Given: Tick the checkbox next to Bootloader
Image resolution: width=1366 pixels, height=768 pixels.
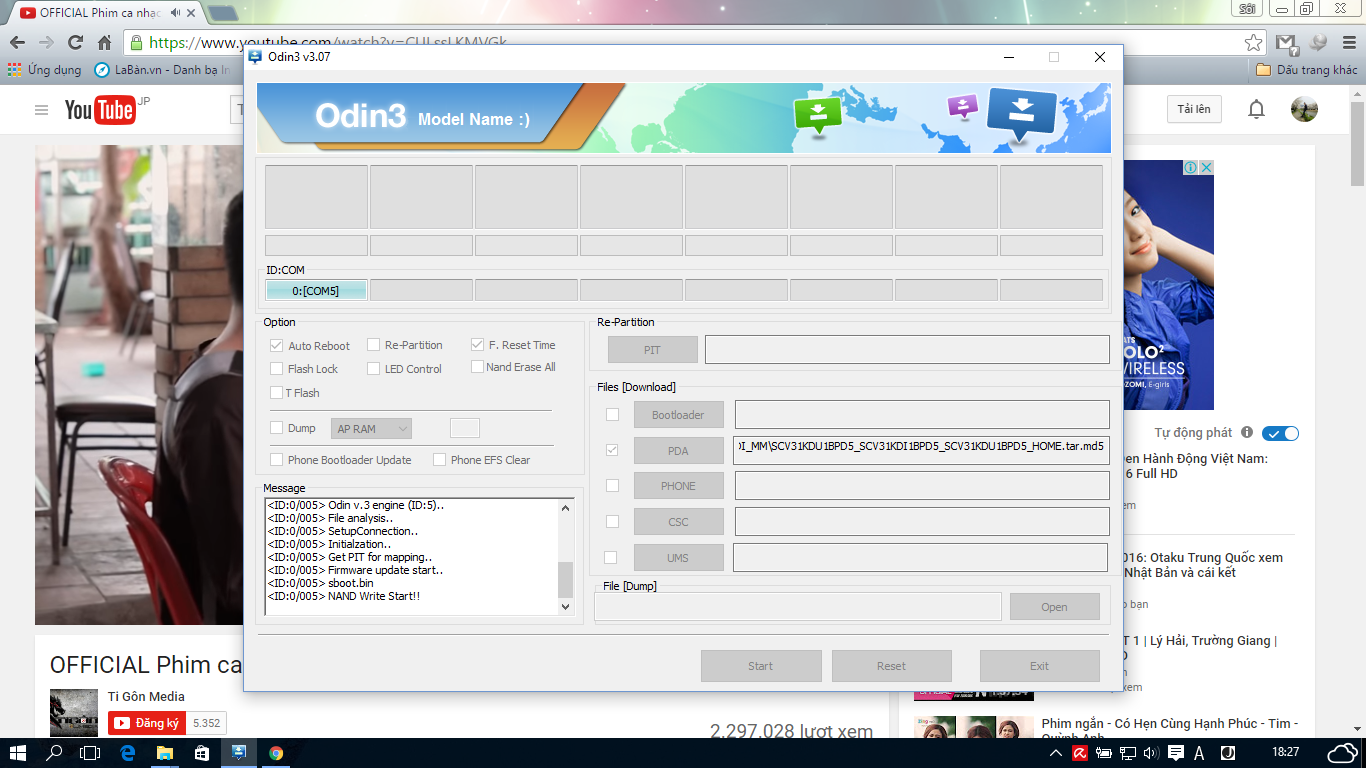Looking at the screenshot, I should pos(612,415).
